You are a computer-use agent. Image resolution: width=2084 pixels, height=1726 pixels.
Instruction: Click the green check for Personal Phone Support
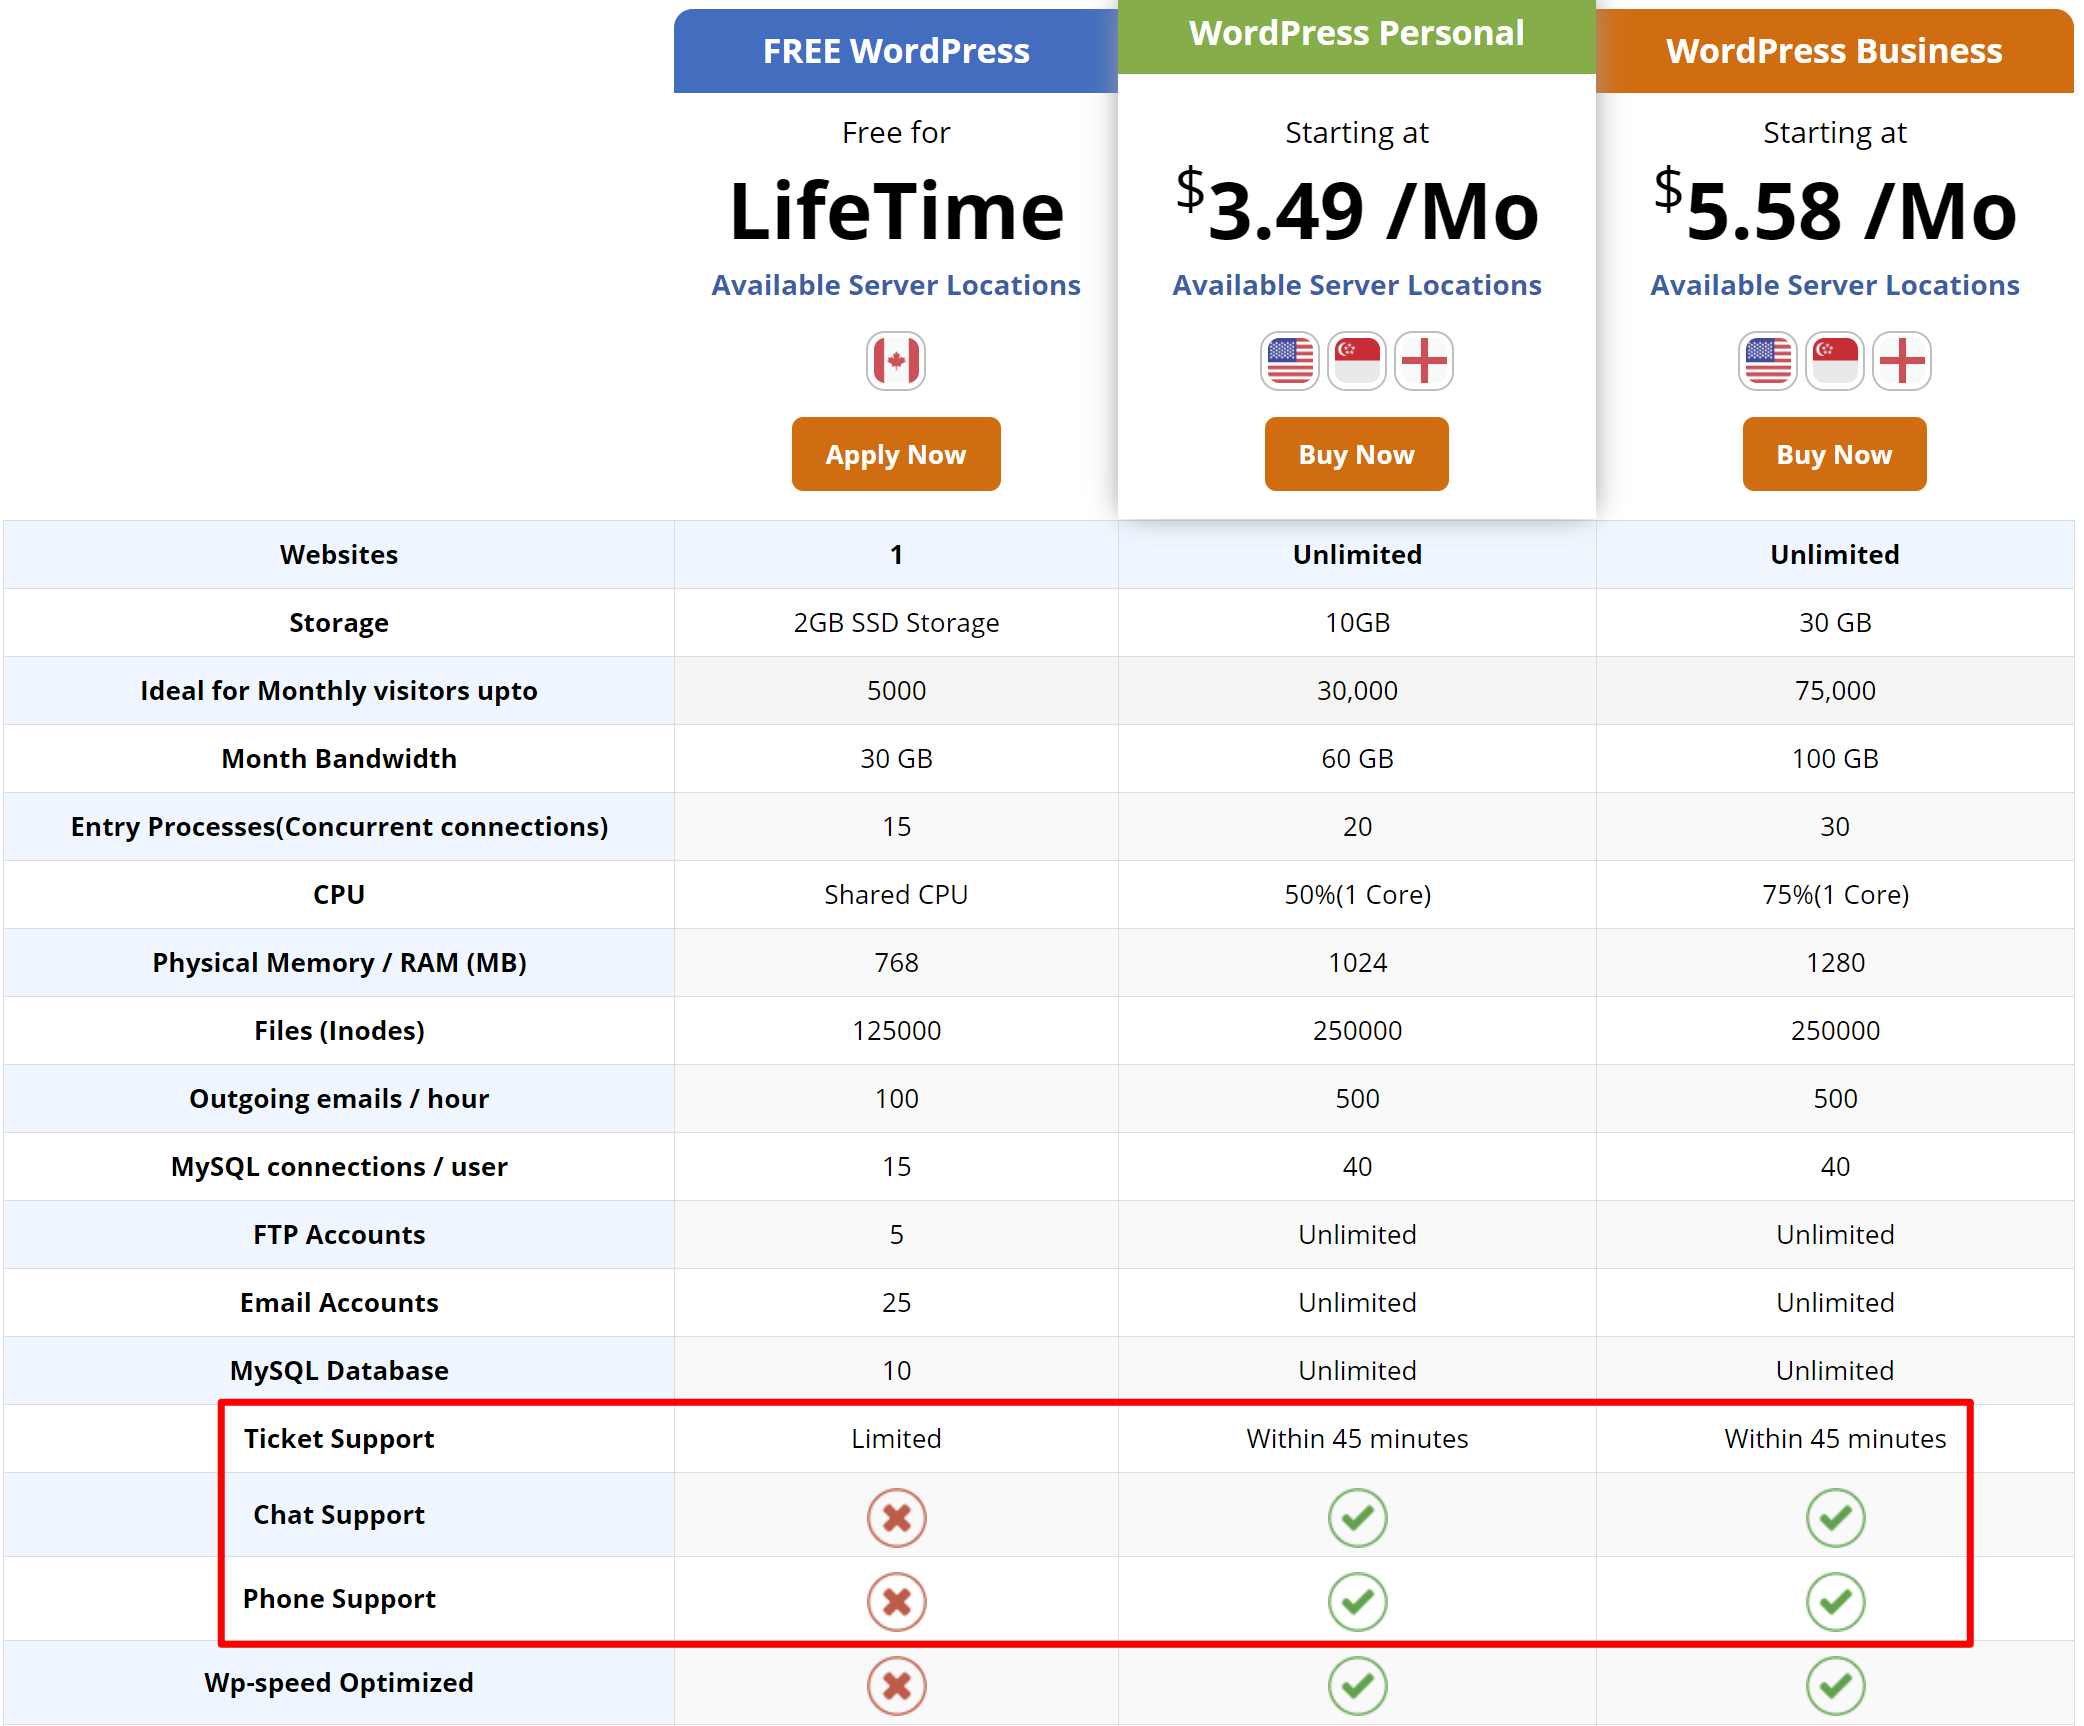1357,1602
